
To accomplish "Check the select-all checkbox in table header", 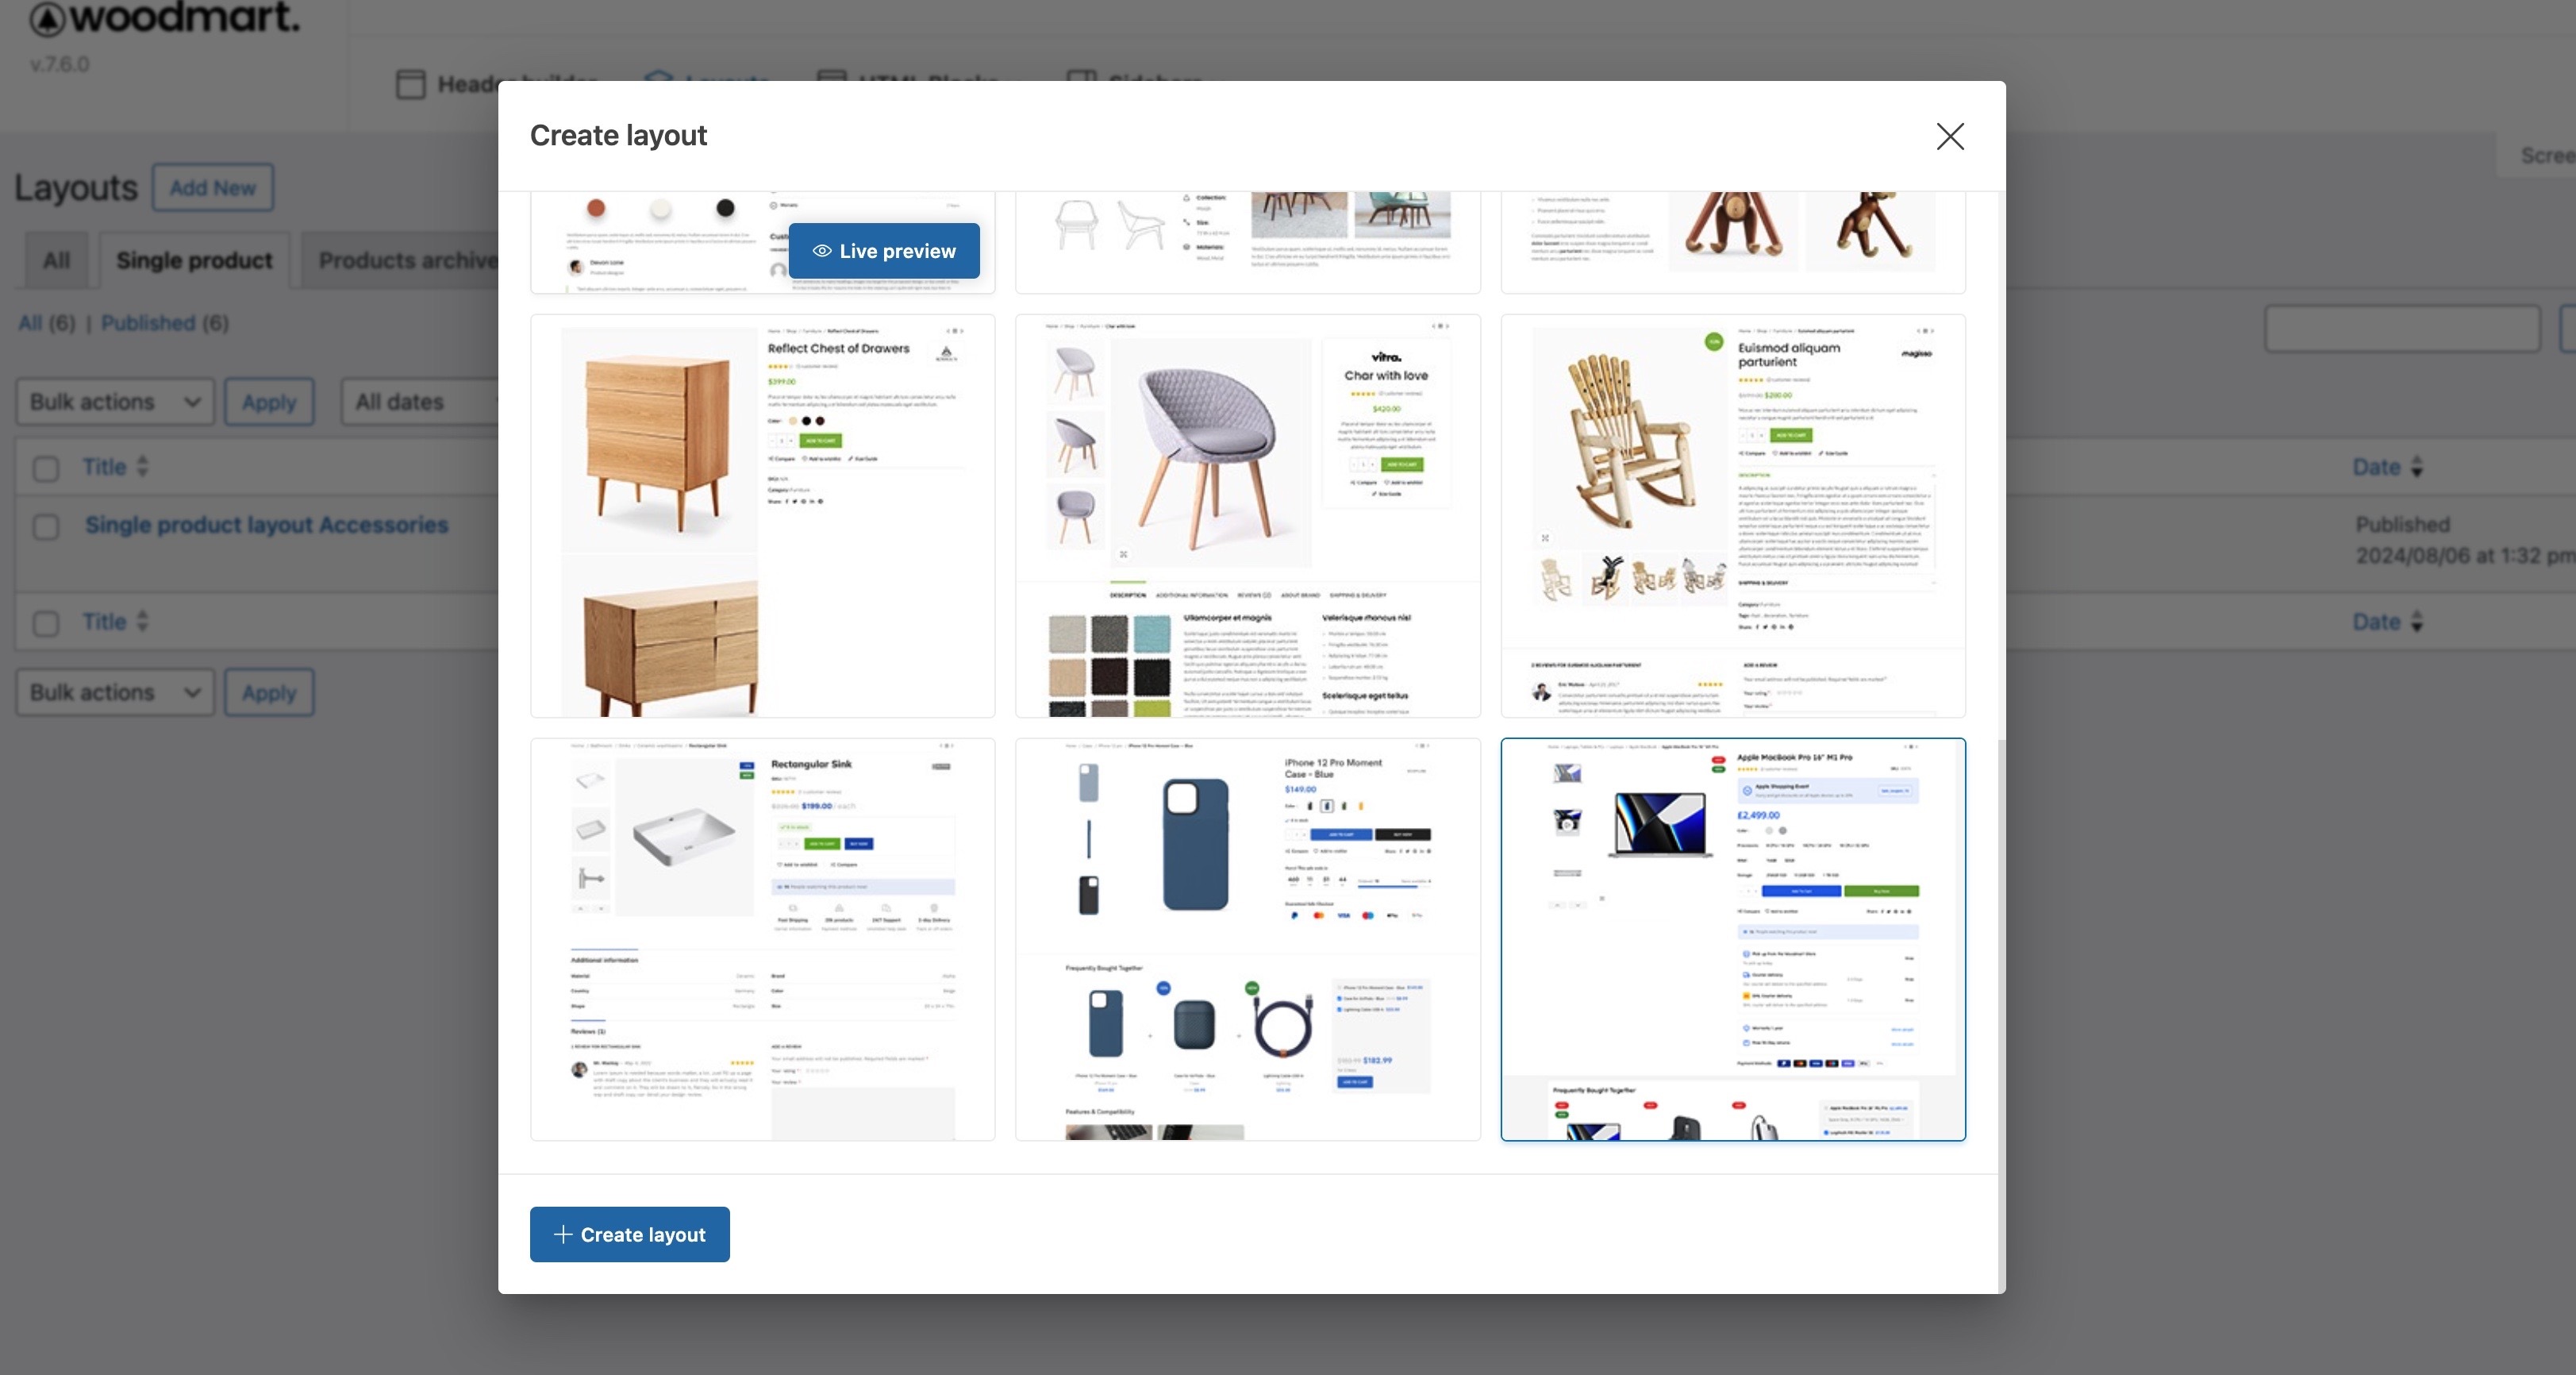I will tap(46, 468).
